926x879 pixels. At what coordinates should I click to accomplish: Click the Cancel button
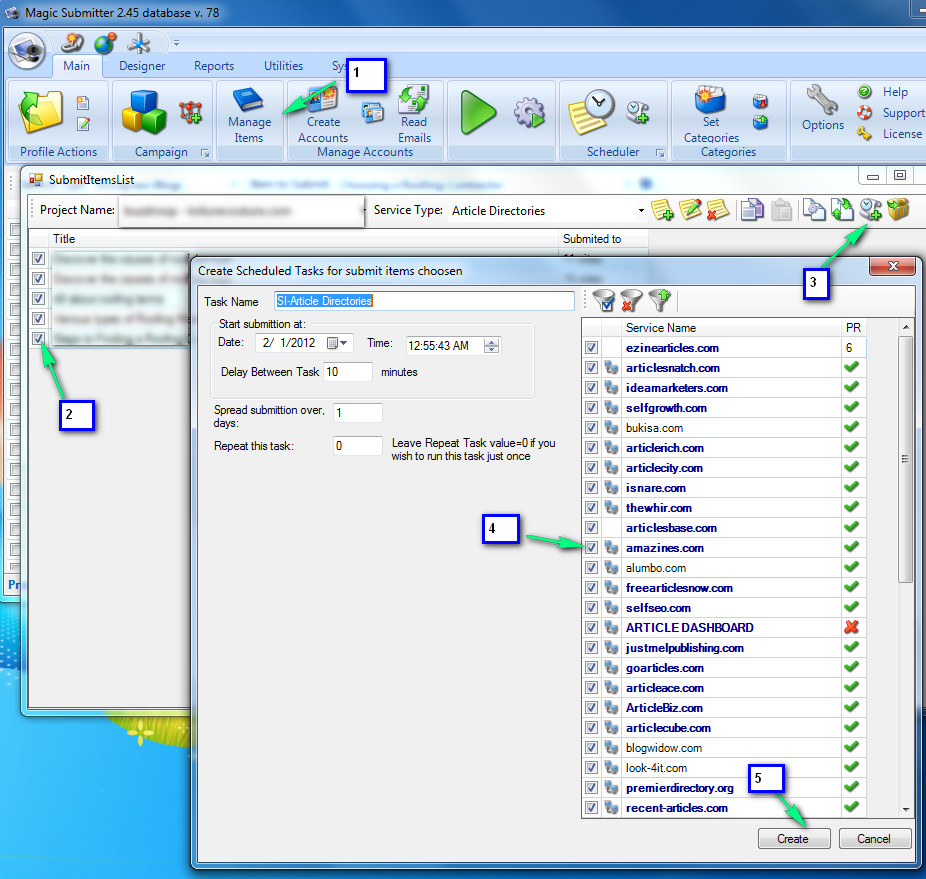point(875,839)
